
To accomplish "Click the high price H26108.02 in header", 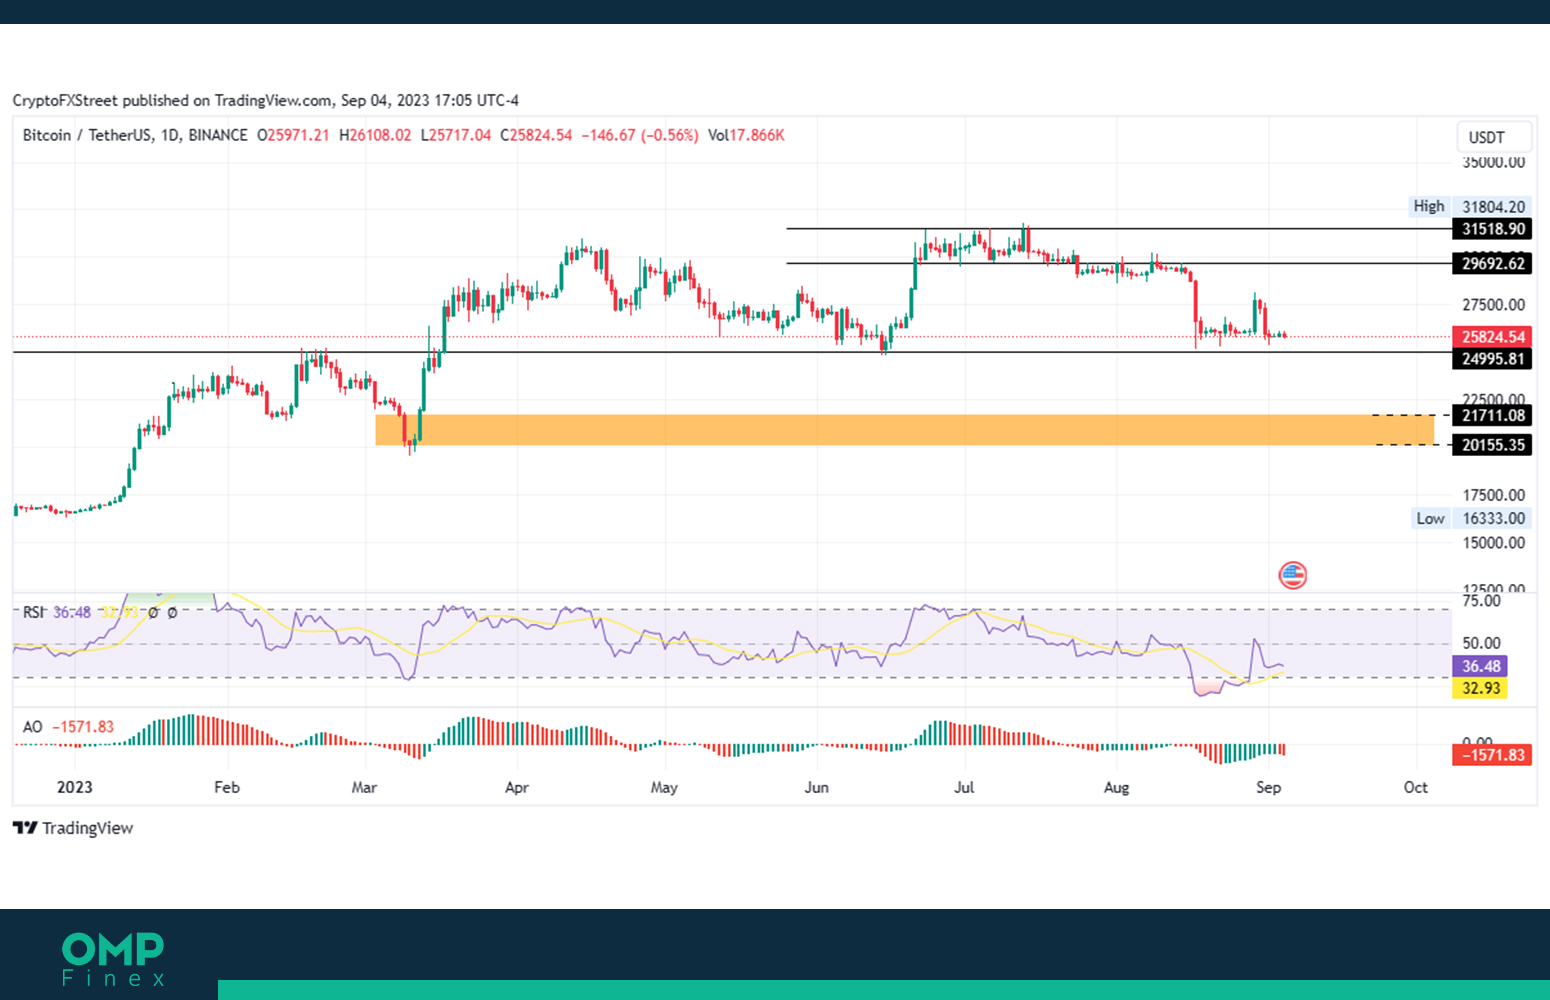I will pyautogui.click(x=375, y=135).
